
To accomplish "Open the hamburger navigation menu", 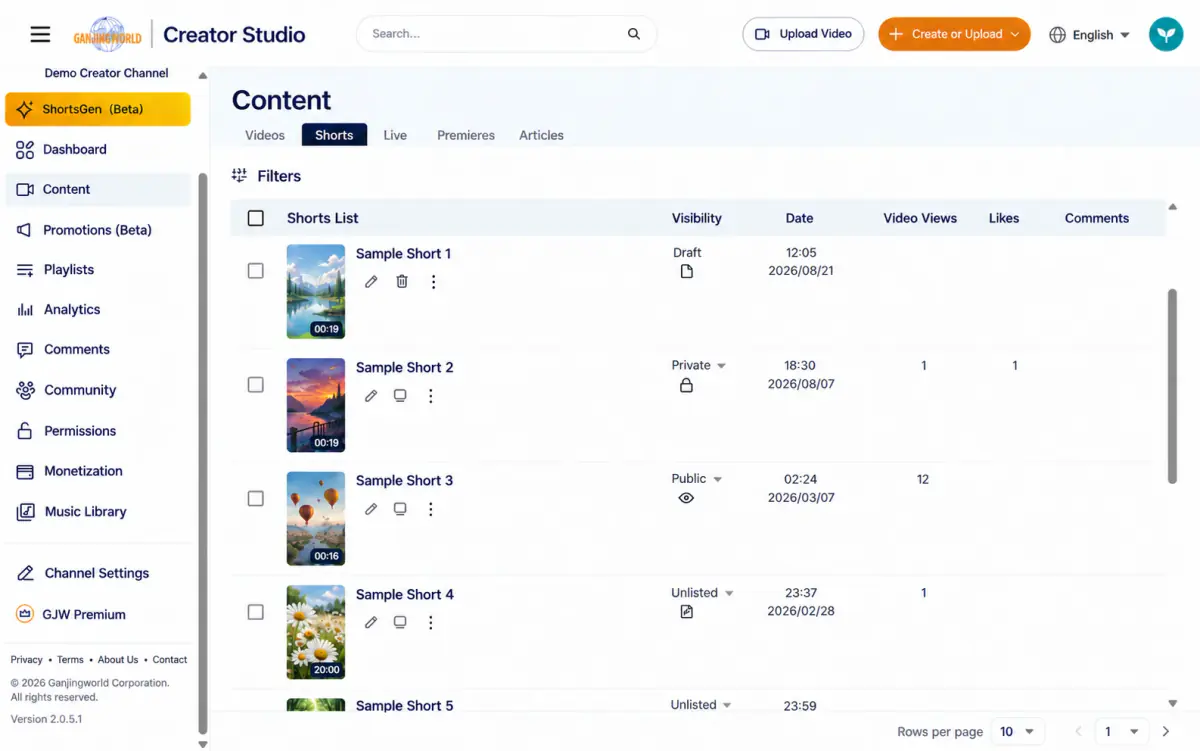I will 40,35.
